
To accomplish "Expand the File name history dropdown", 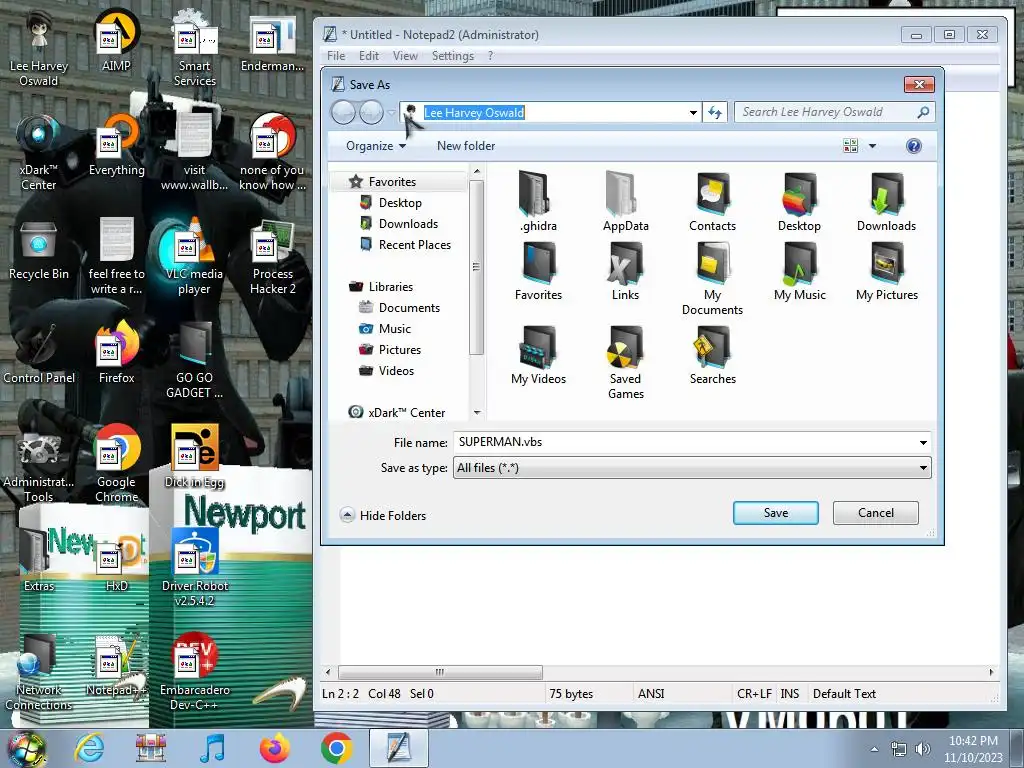I will click(x=923, y=442).
